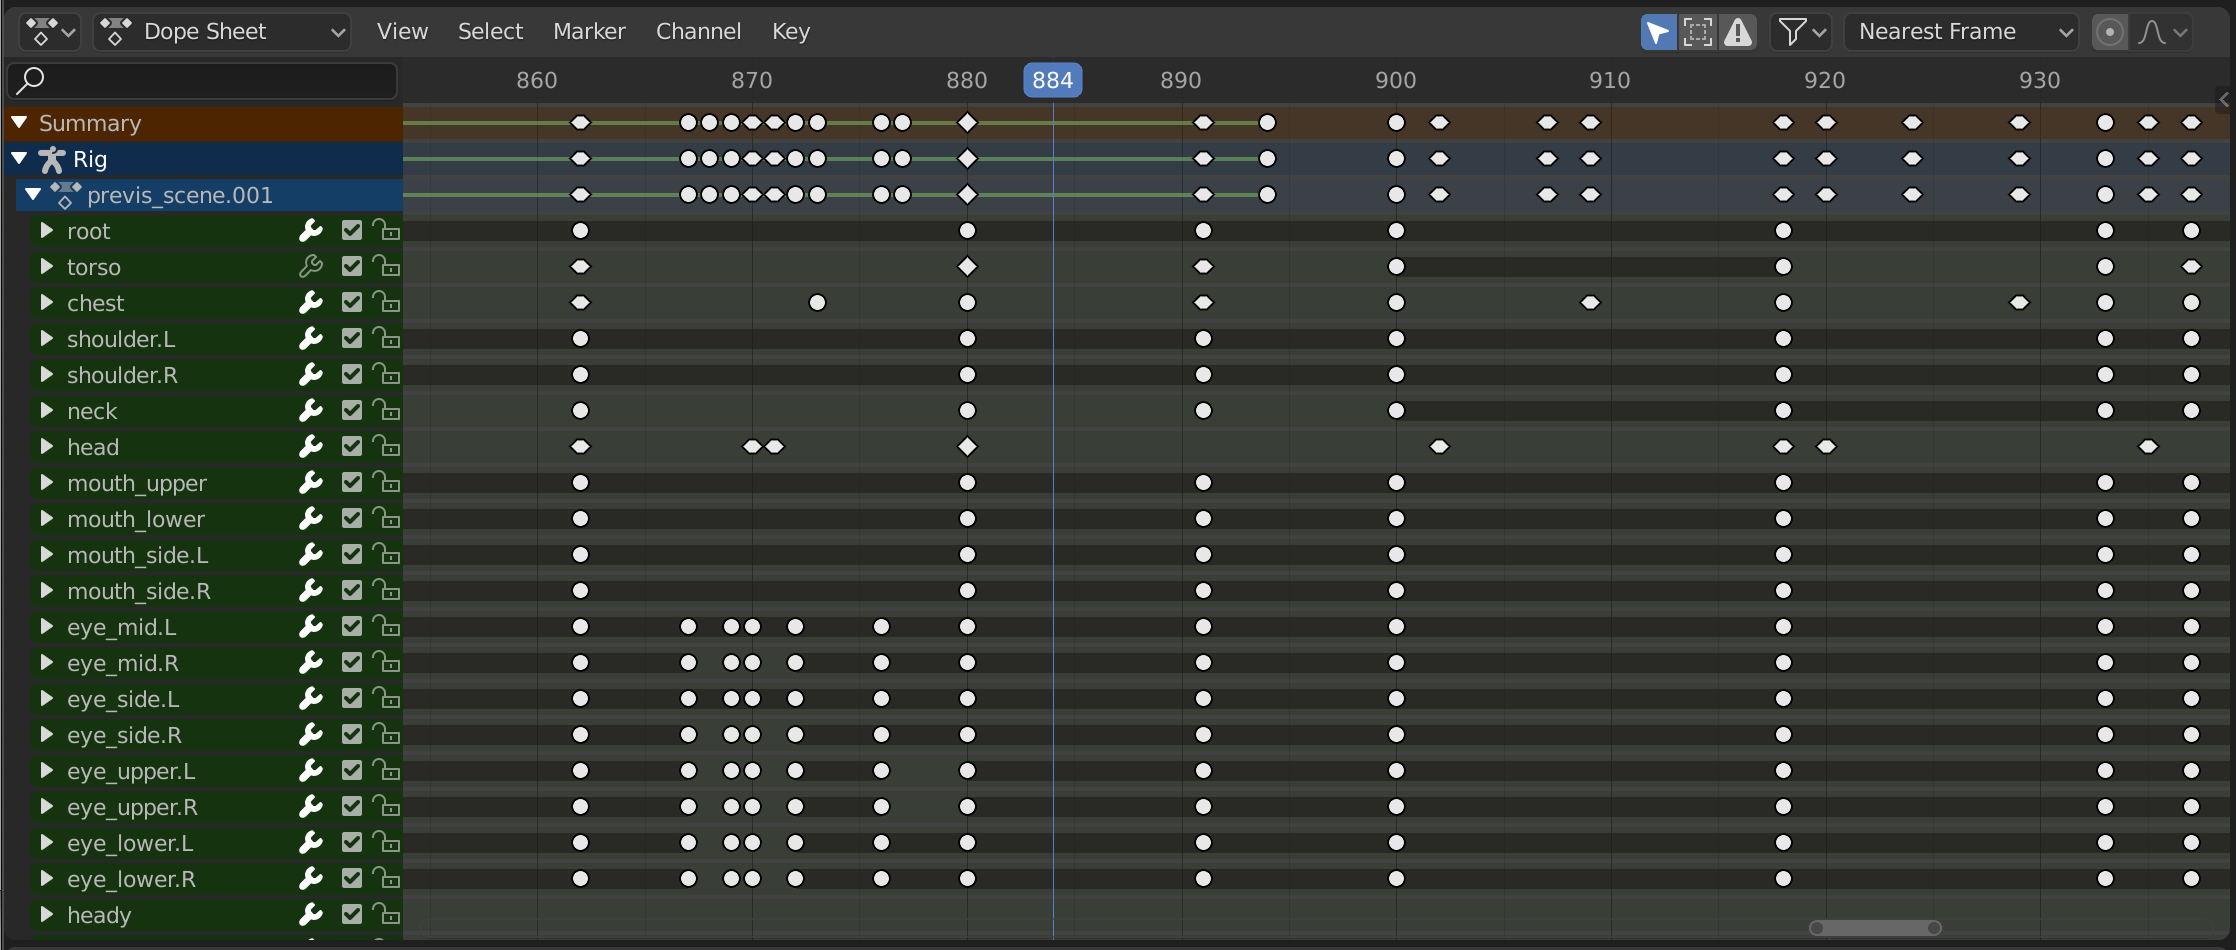Select the Tweak select arrow tool
This screenshot has height=950, width=2236.
[1657, 31]
